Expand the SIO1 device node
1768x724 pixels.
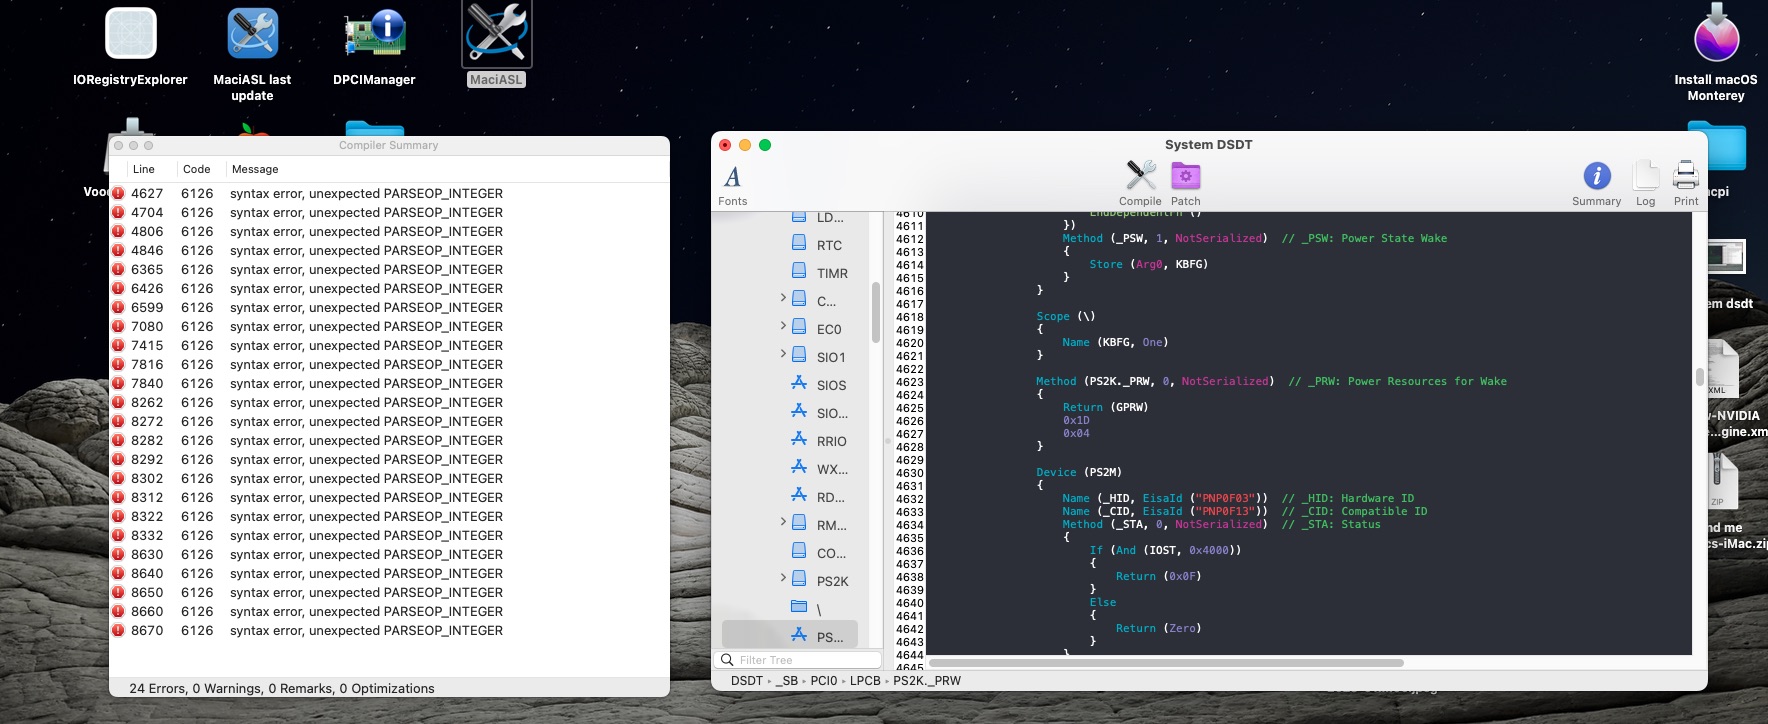[x=783, y=354]
